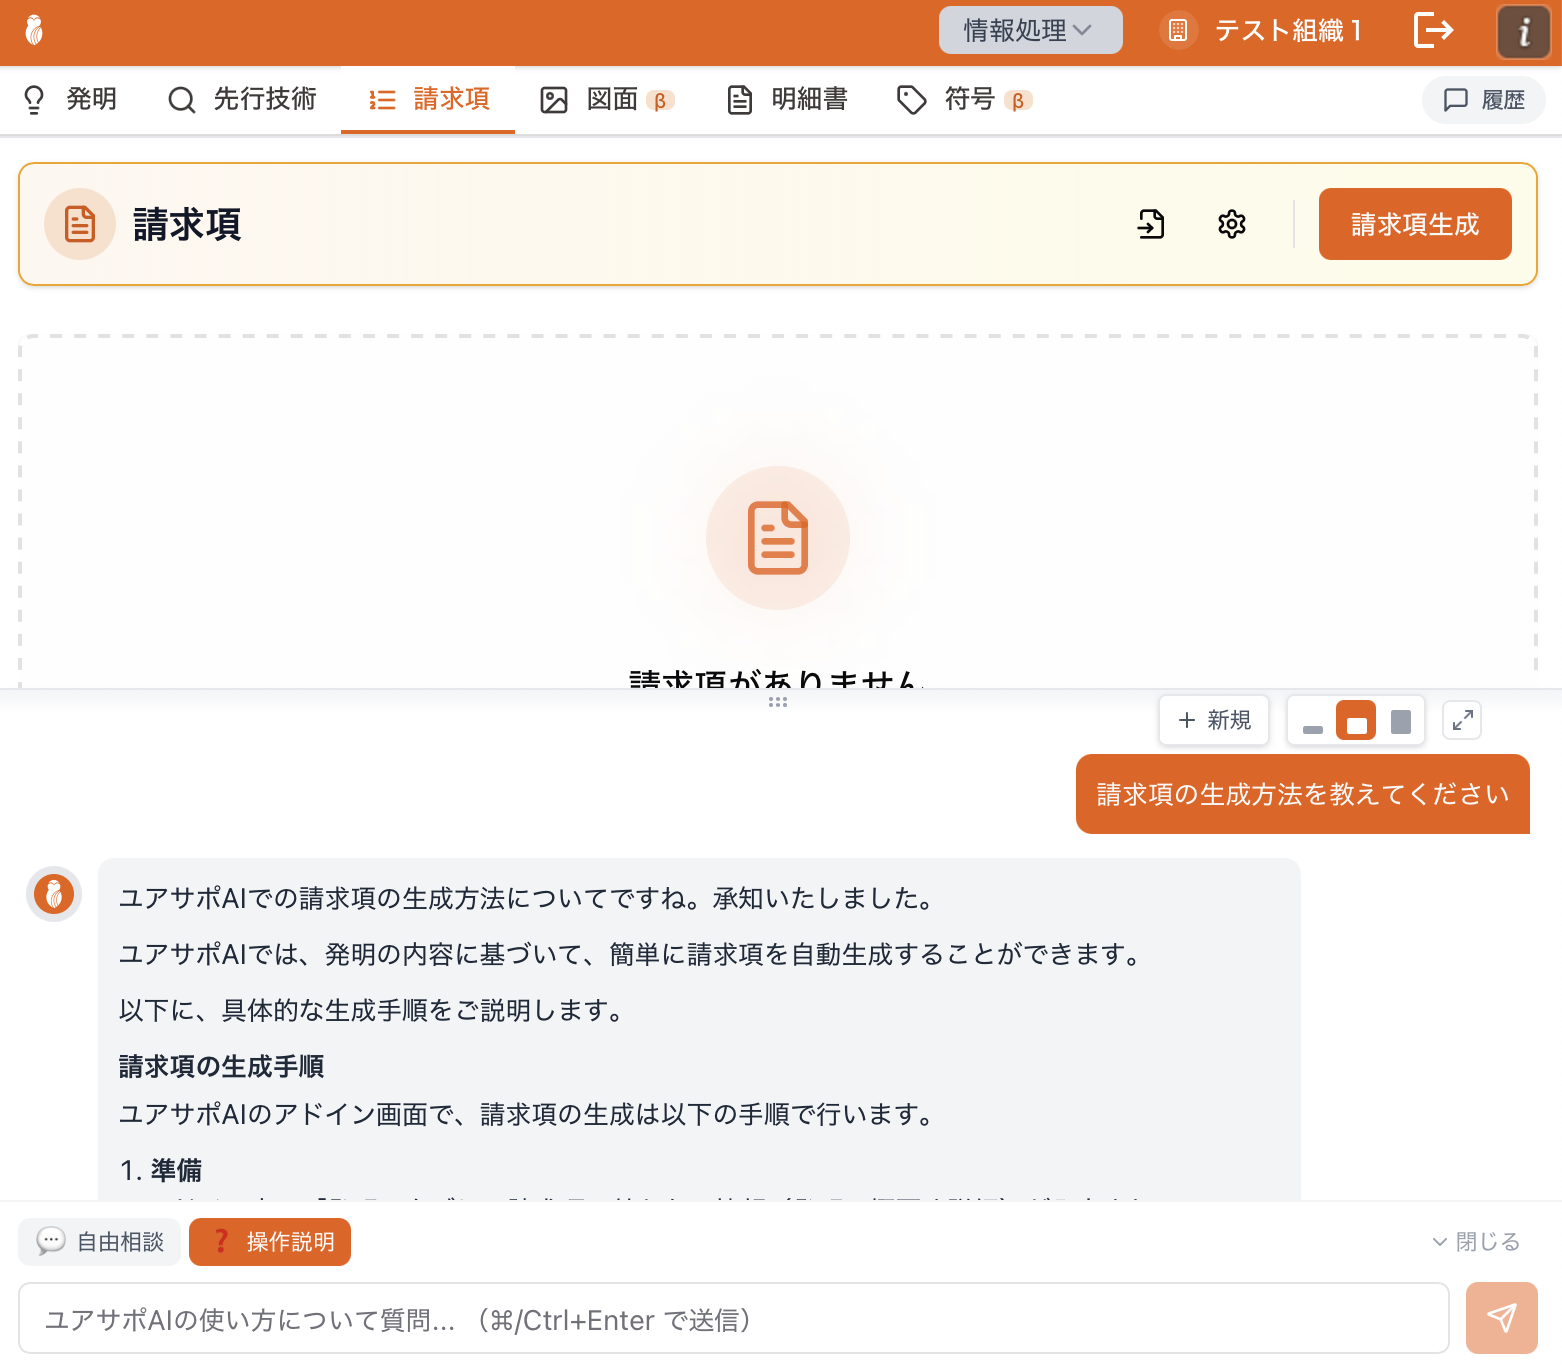Image resolution: width=1562 pixels, height=1368 pixels.
Task: Click the logout icon in header
Action: click(x=1433, y=30)
